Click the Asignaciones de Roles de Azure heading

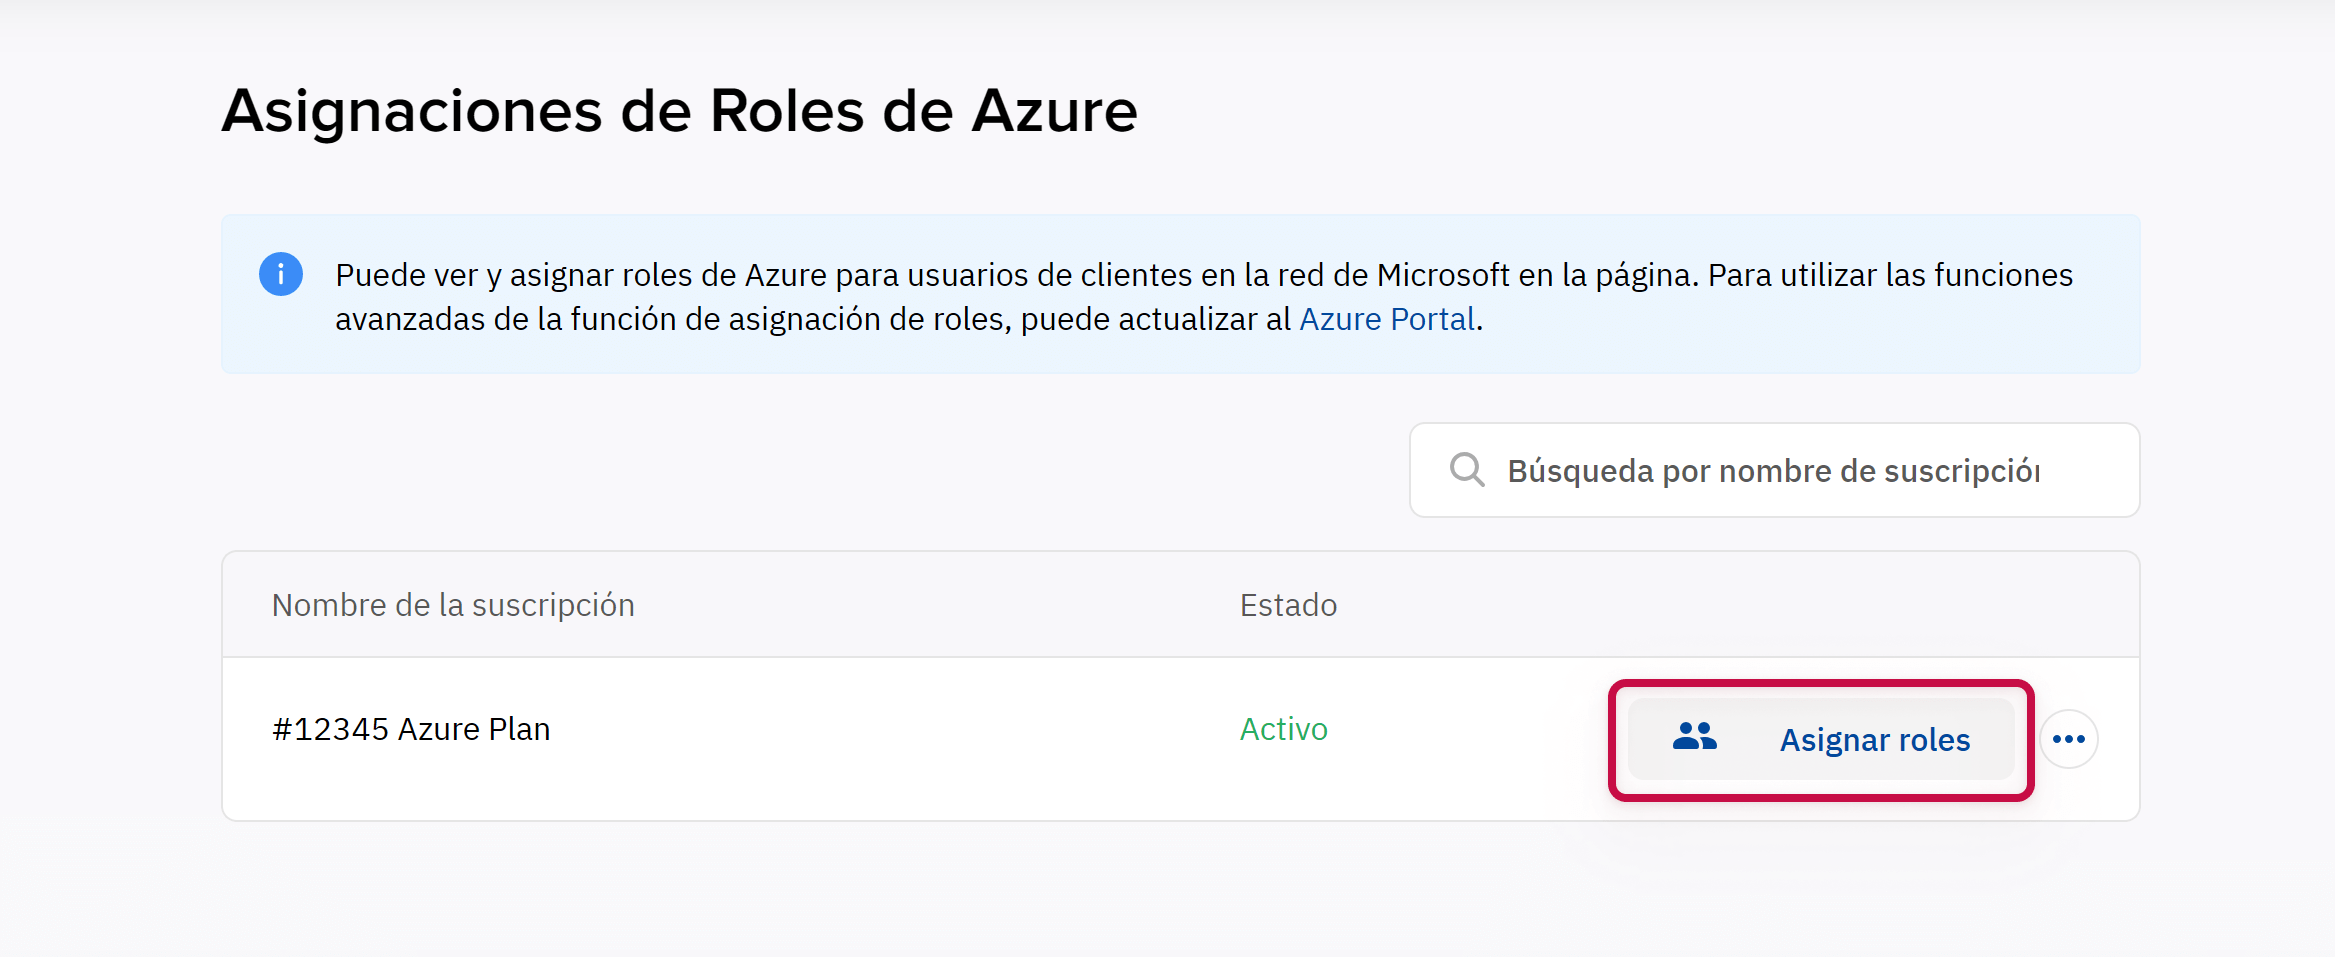pos(679,110)
